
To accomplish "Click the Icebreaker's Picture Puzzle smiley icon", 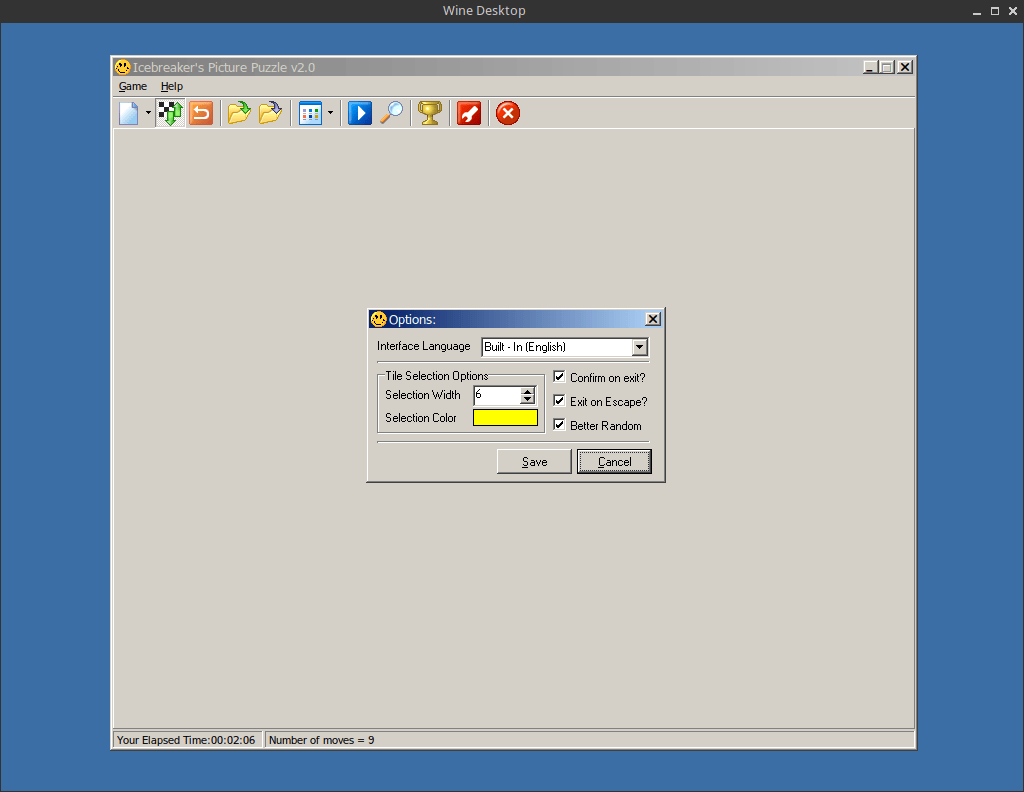I will click(x=123, y=67).
